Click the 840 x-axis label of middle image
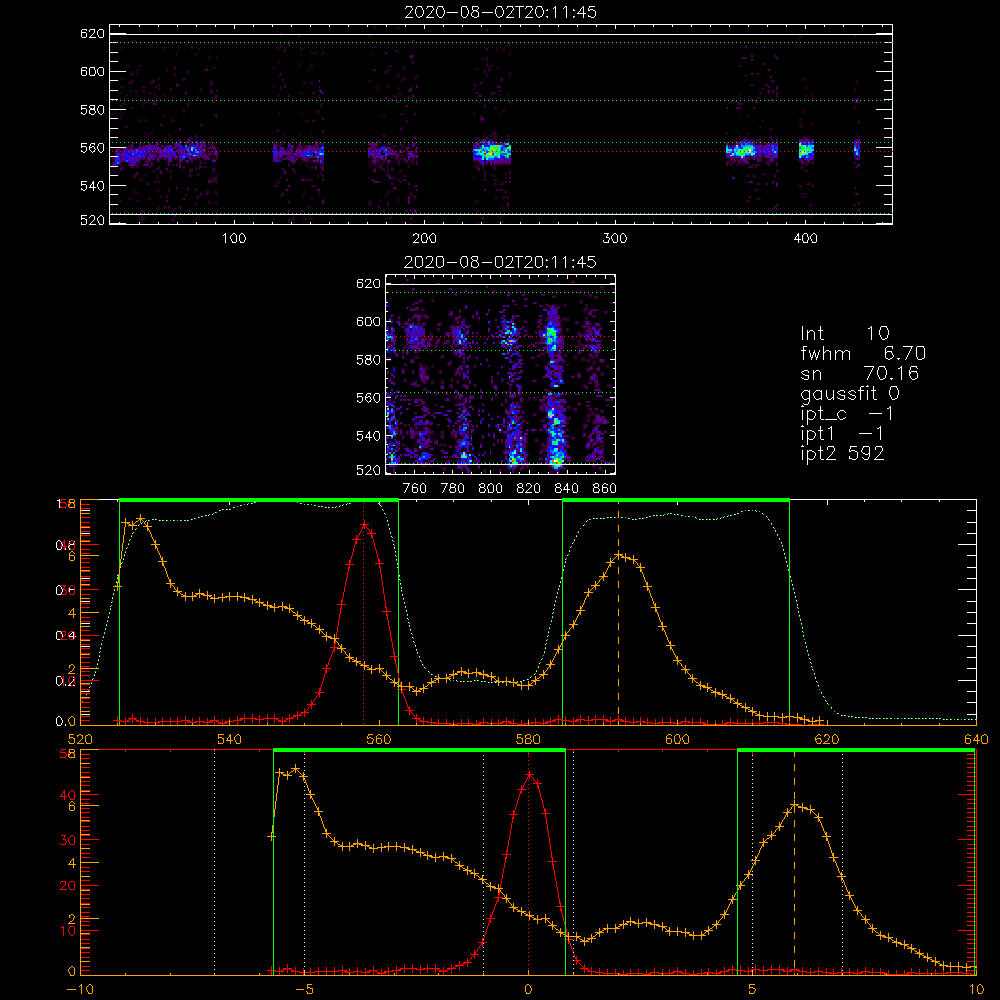 (x=566, y=489)
